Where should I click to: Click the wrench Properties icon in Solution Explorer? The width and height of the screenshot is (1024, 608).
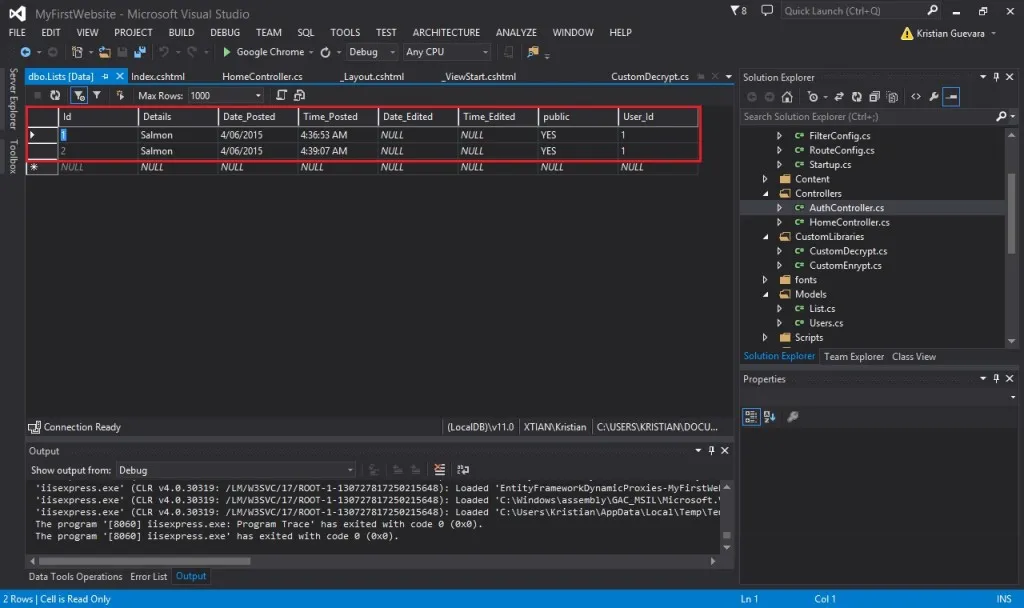tap(934, 97)
